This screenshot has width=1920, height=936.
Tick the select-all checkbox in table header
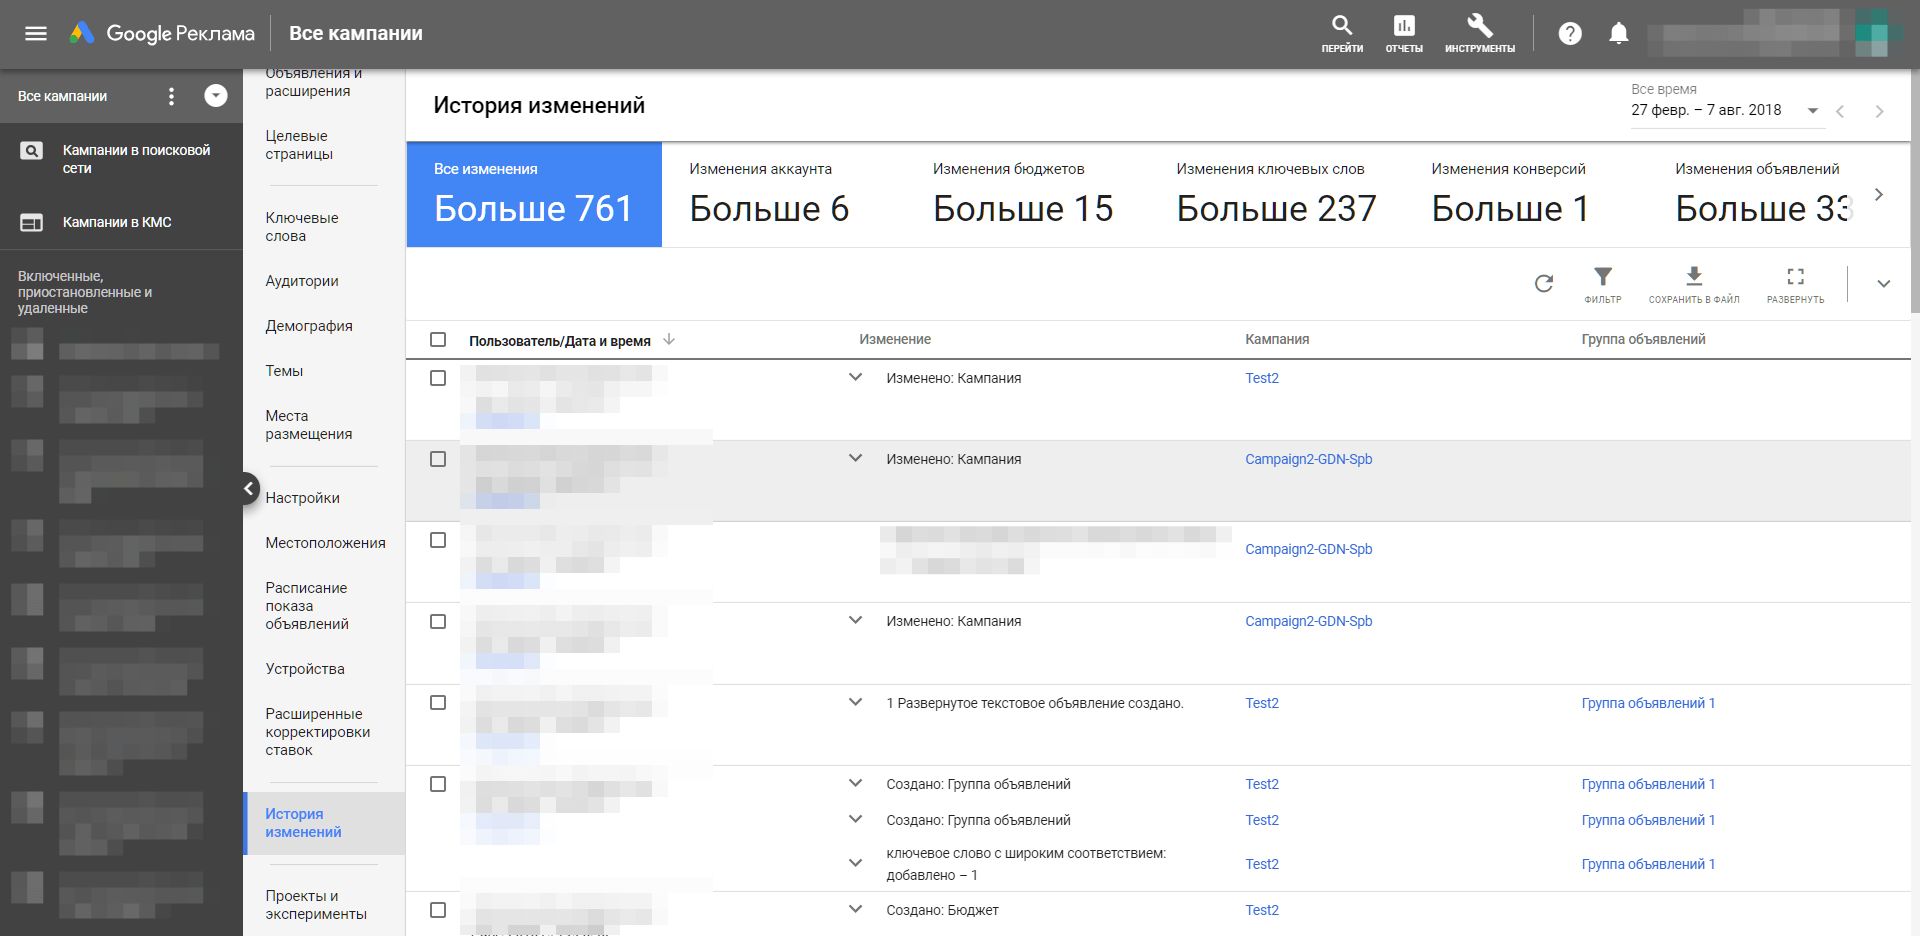438,340
